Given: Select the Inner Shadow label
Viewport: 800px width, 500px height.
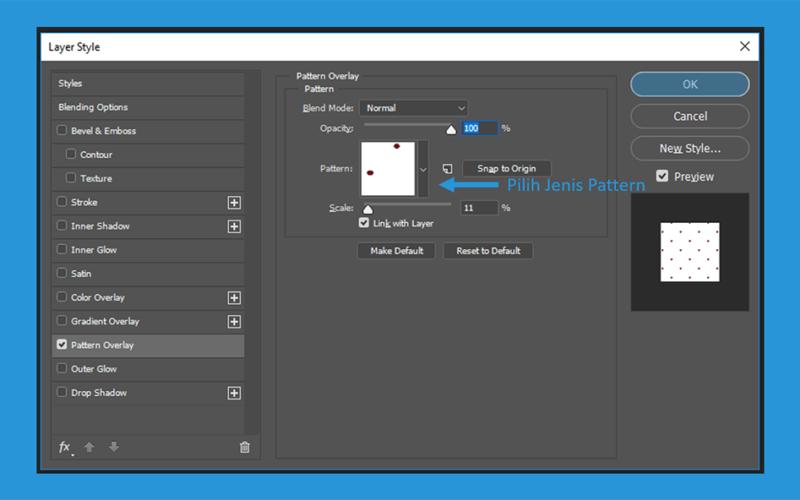Looking at the screenshot, I should click(101, 226).
